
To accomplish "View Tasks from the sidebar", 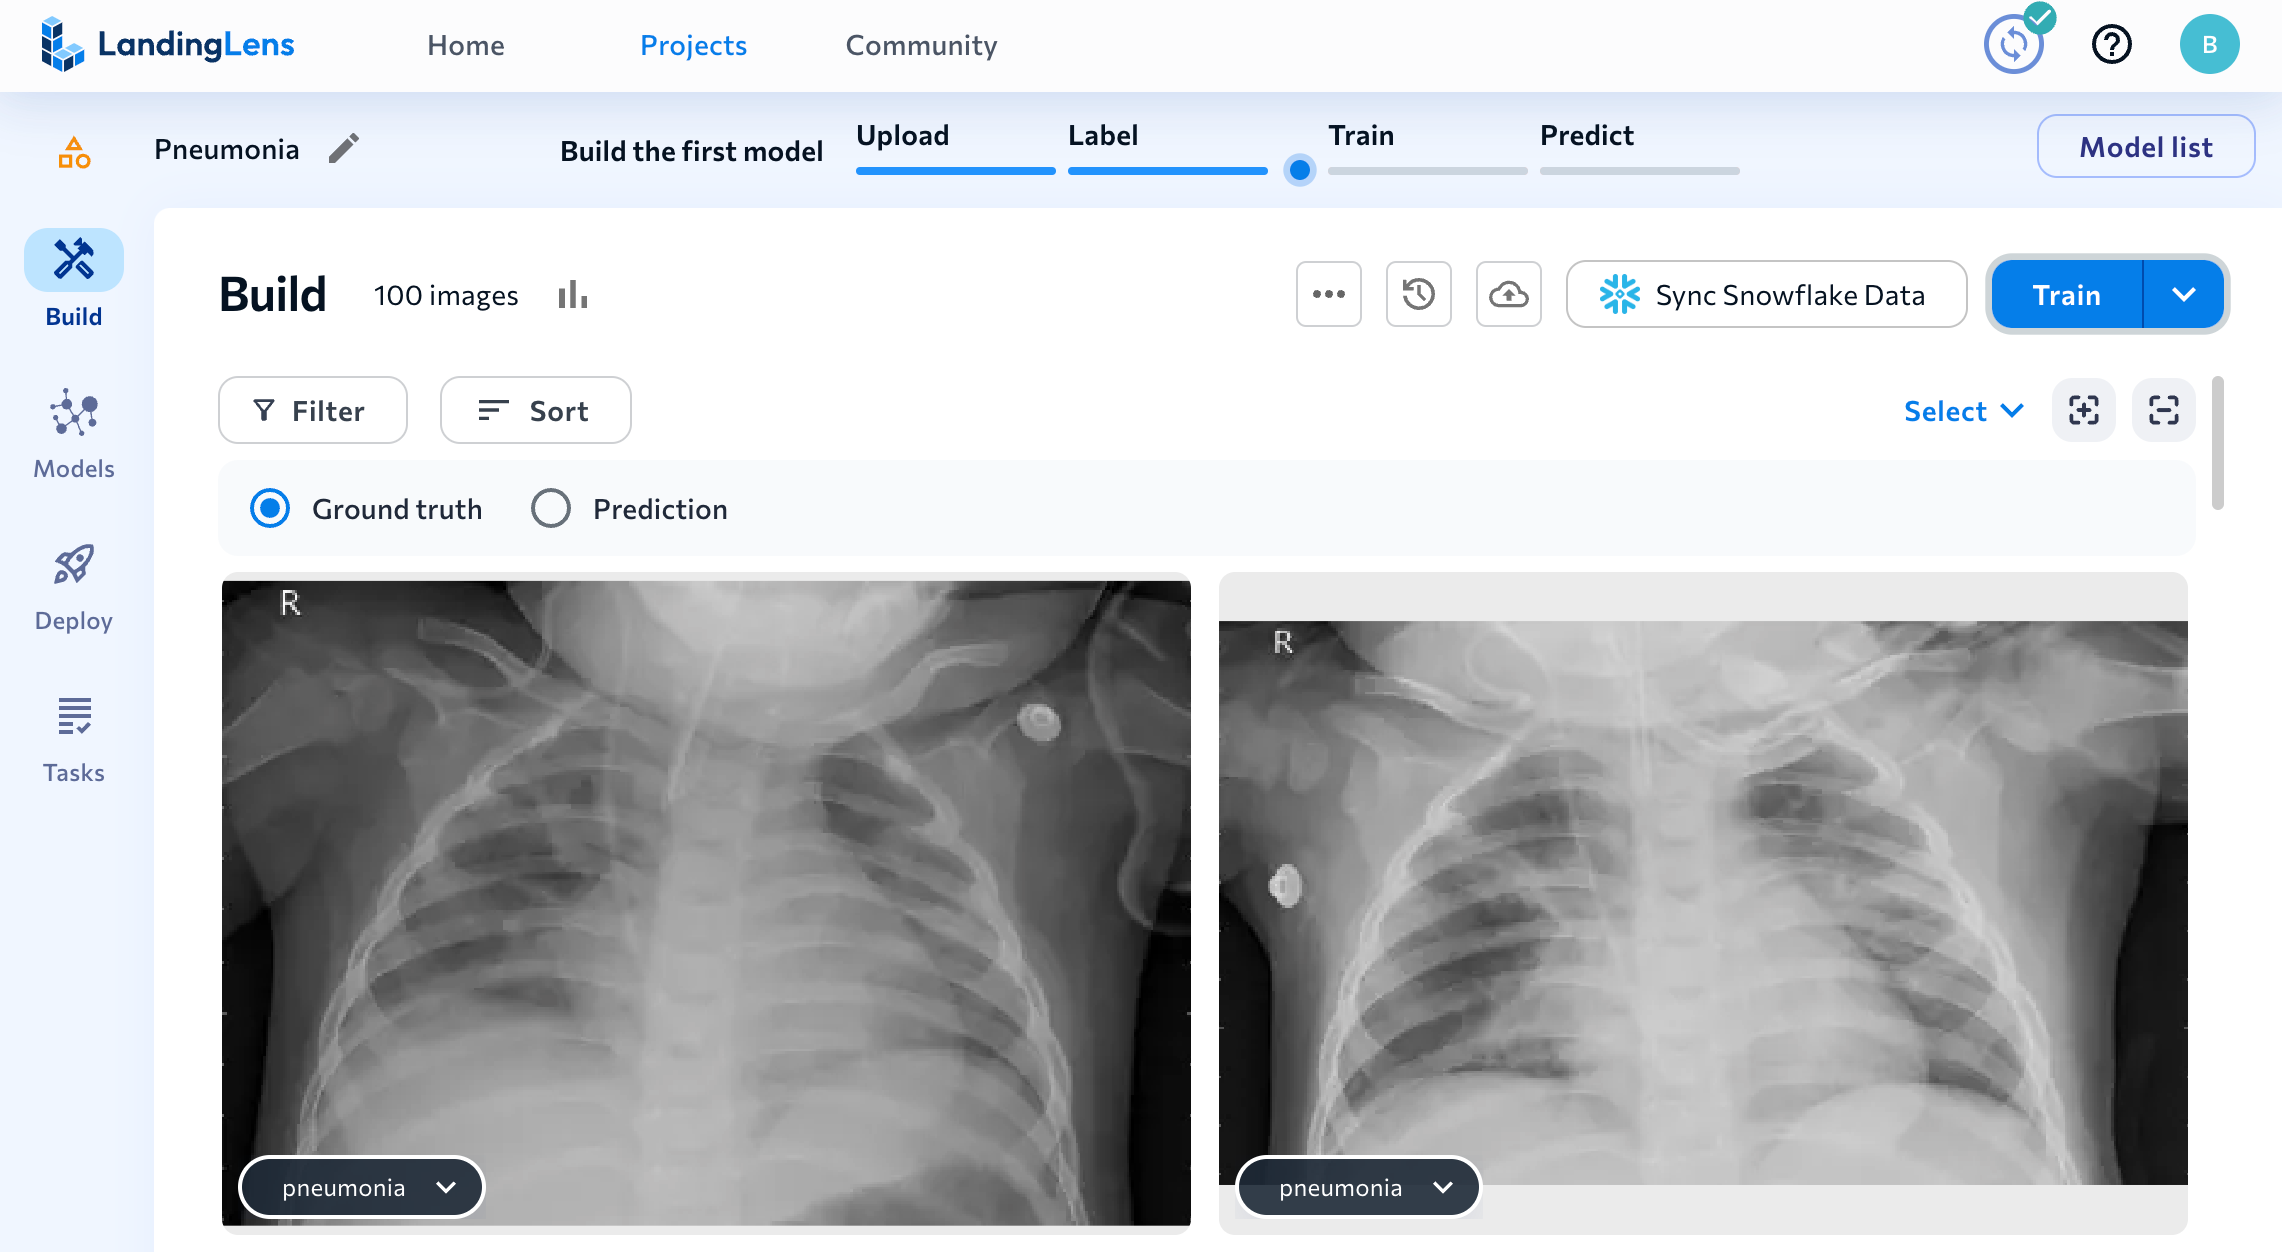I will tap(73, 737).
